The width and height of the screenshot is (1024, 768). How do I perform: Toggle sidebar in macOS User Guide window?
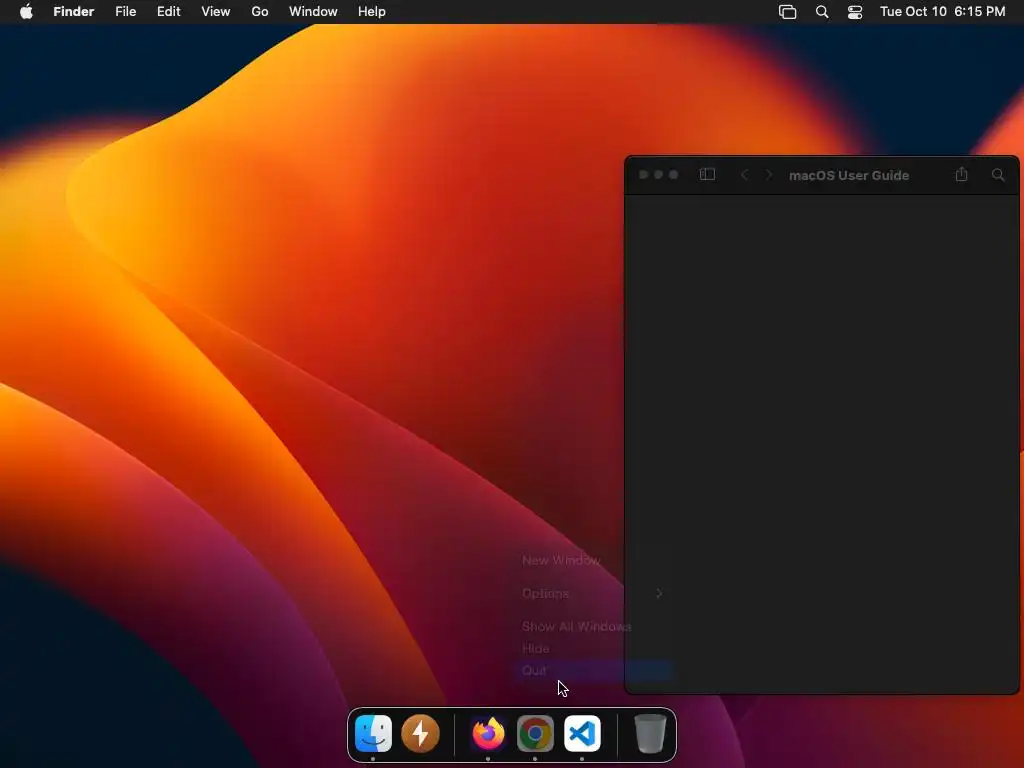pos(707,174)
